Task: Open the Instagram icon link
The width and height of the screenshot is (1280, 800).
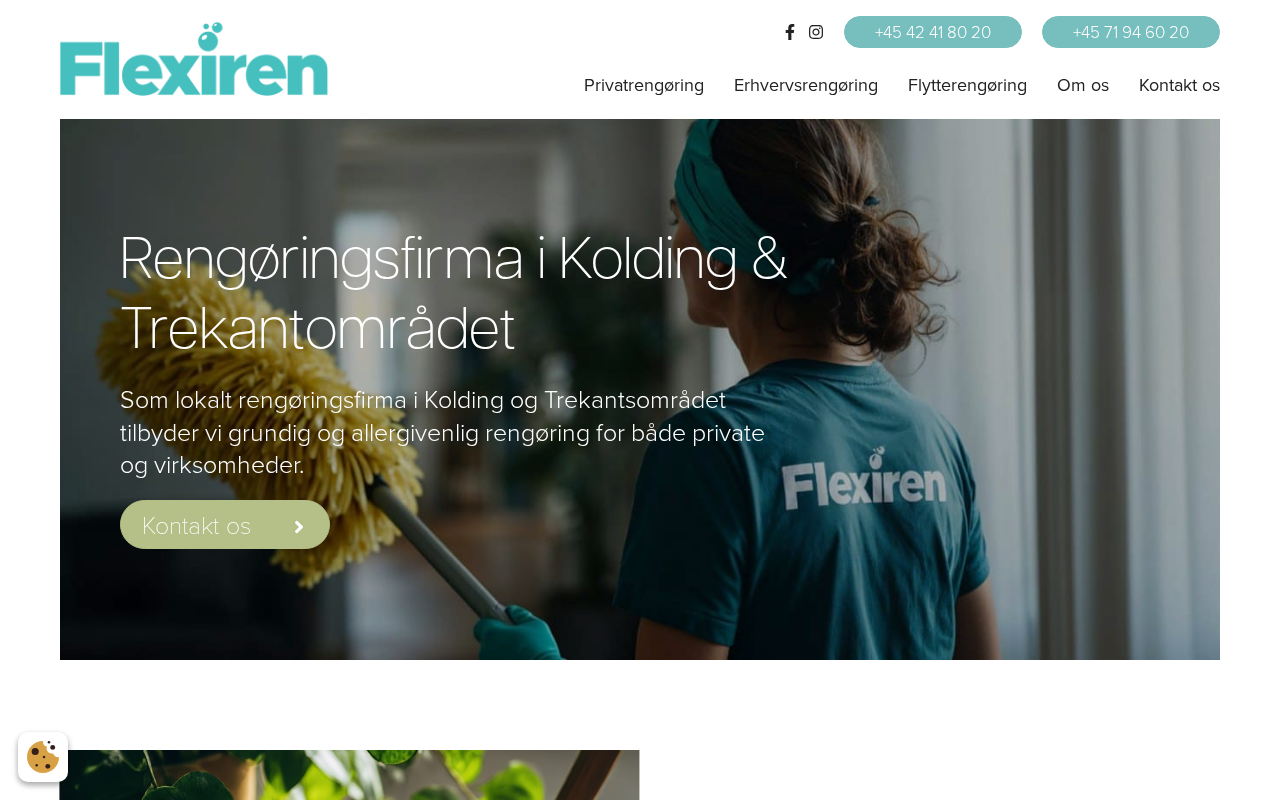Action: tap(816, 32)
